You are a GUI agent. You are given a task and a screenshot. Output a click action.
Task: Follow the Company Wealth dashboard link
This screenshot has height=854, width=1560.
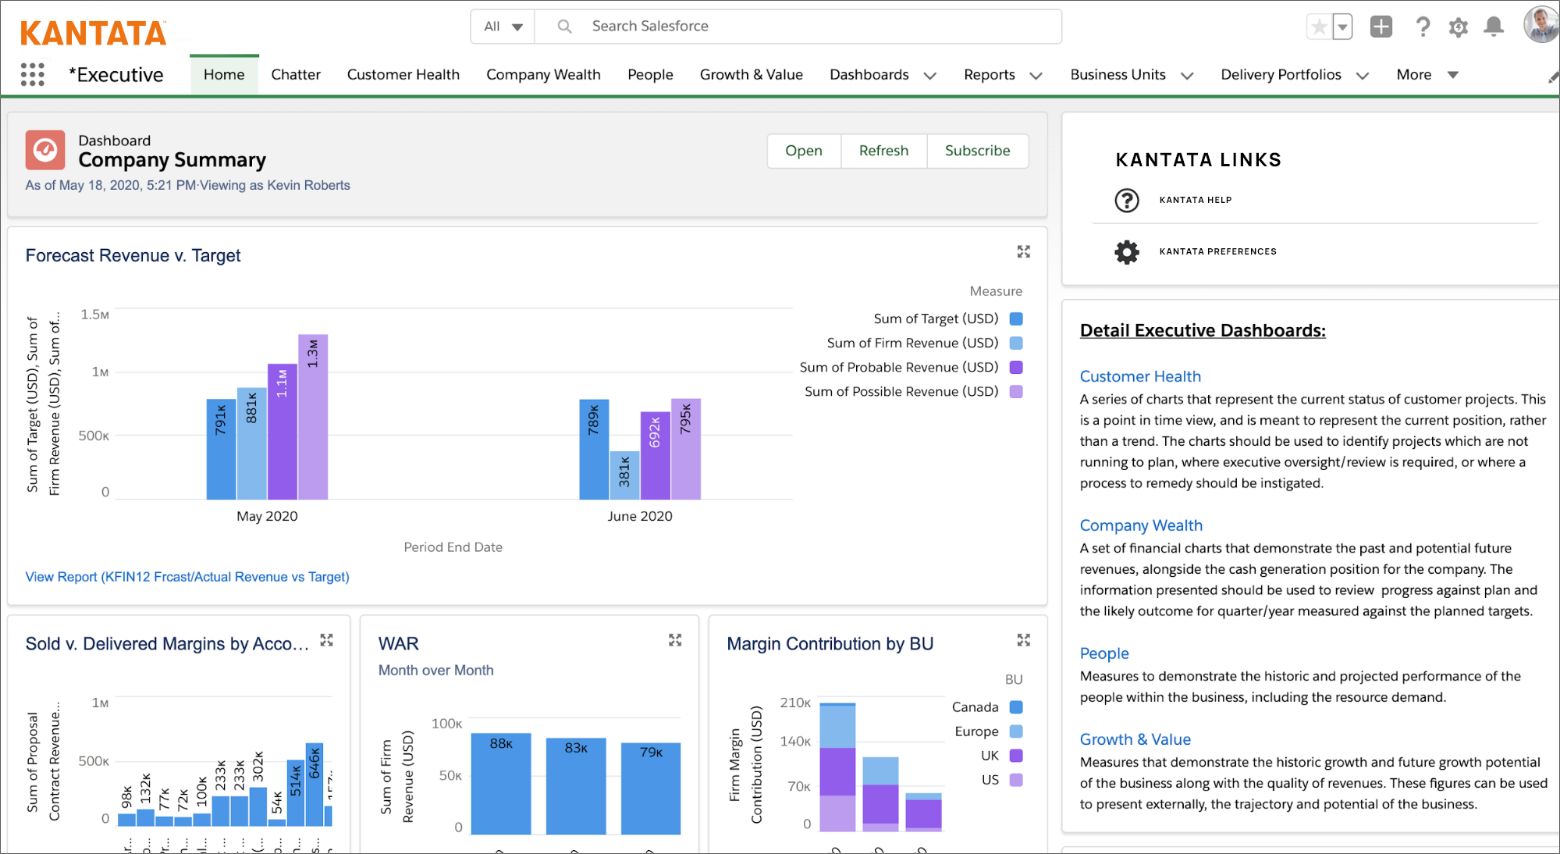[x=1141, y=525]
